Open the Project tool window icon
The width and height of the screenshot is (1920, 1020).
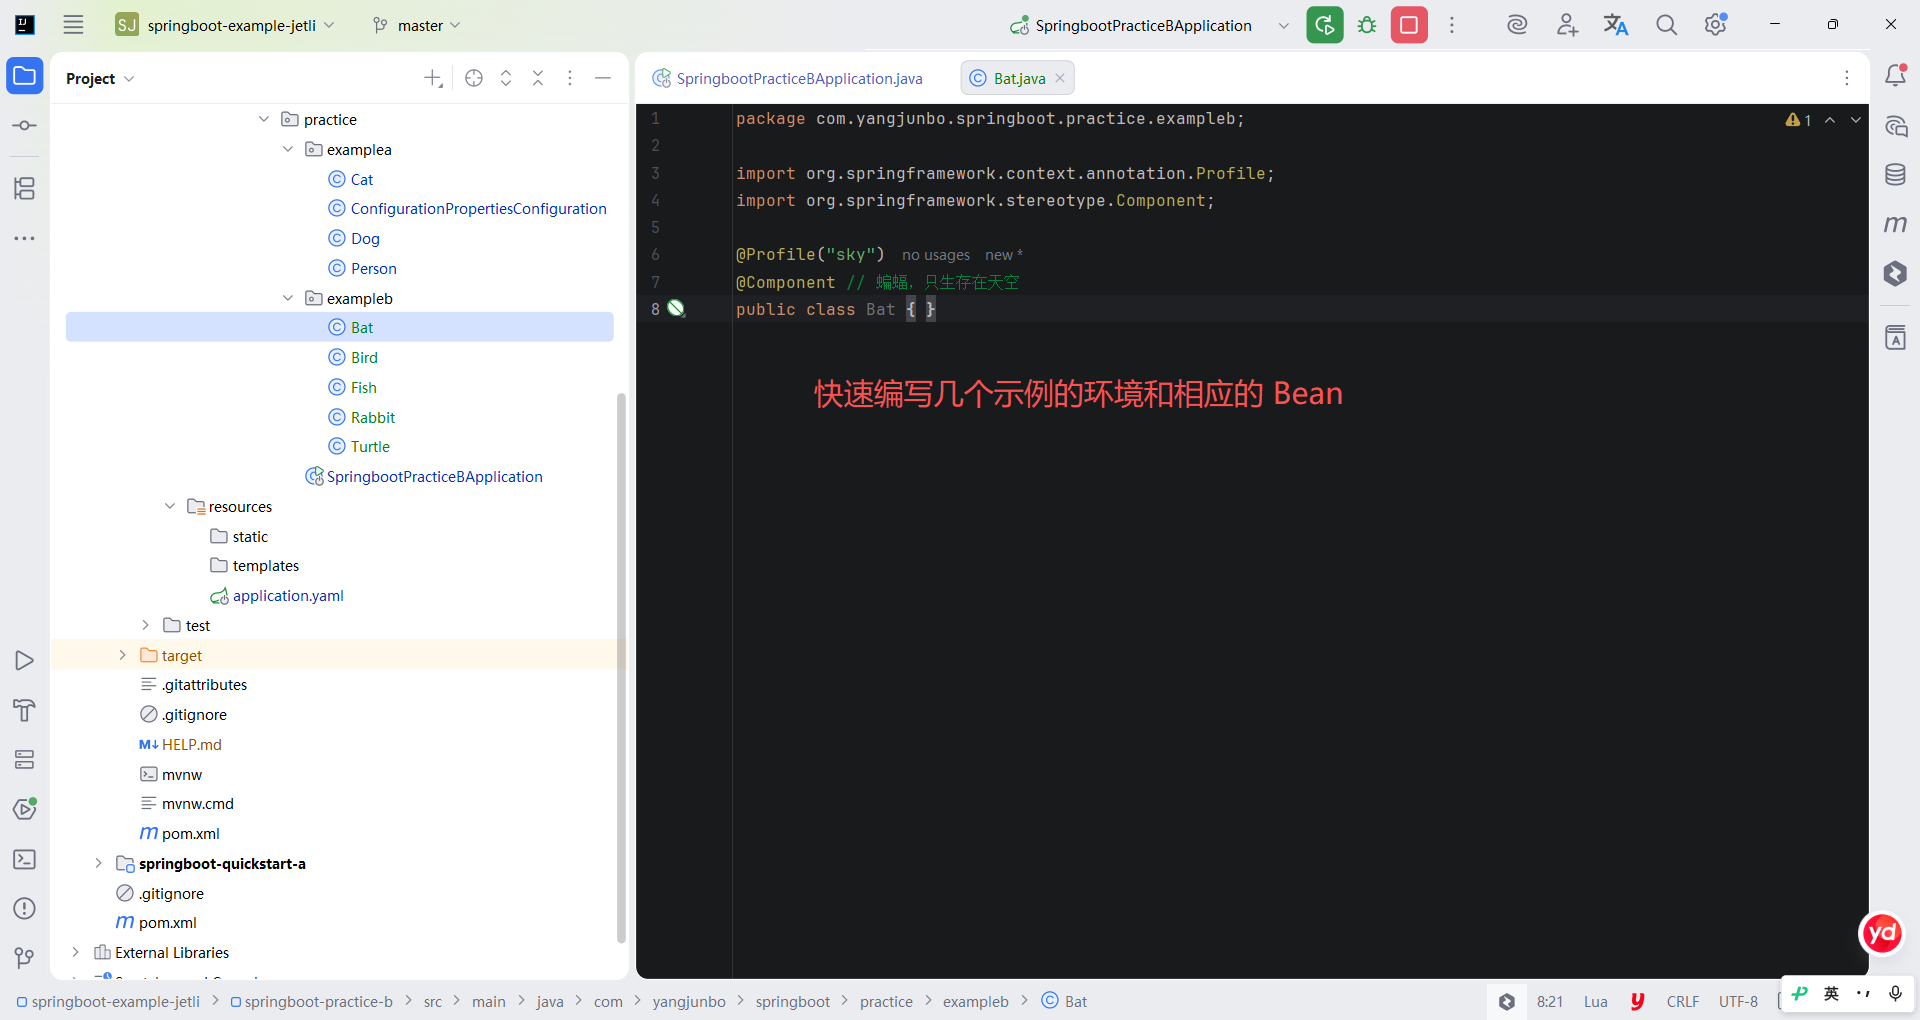pos(24,76)
